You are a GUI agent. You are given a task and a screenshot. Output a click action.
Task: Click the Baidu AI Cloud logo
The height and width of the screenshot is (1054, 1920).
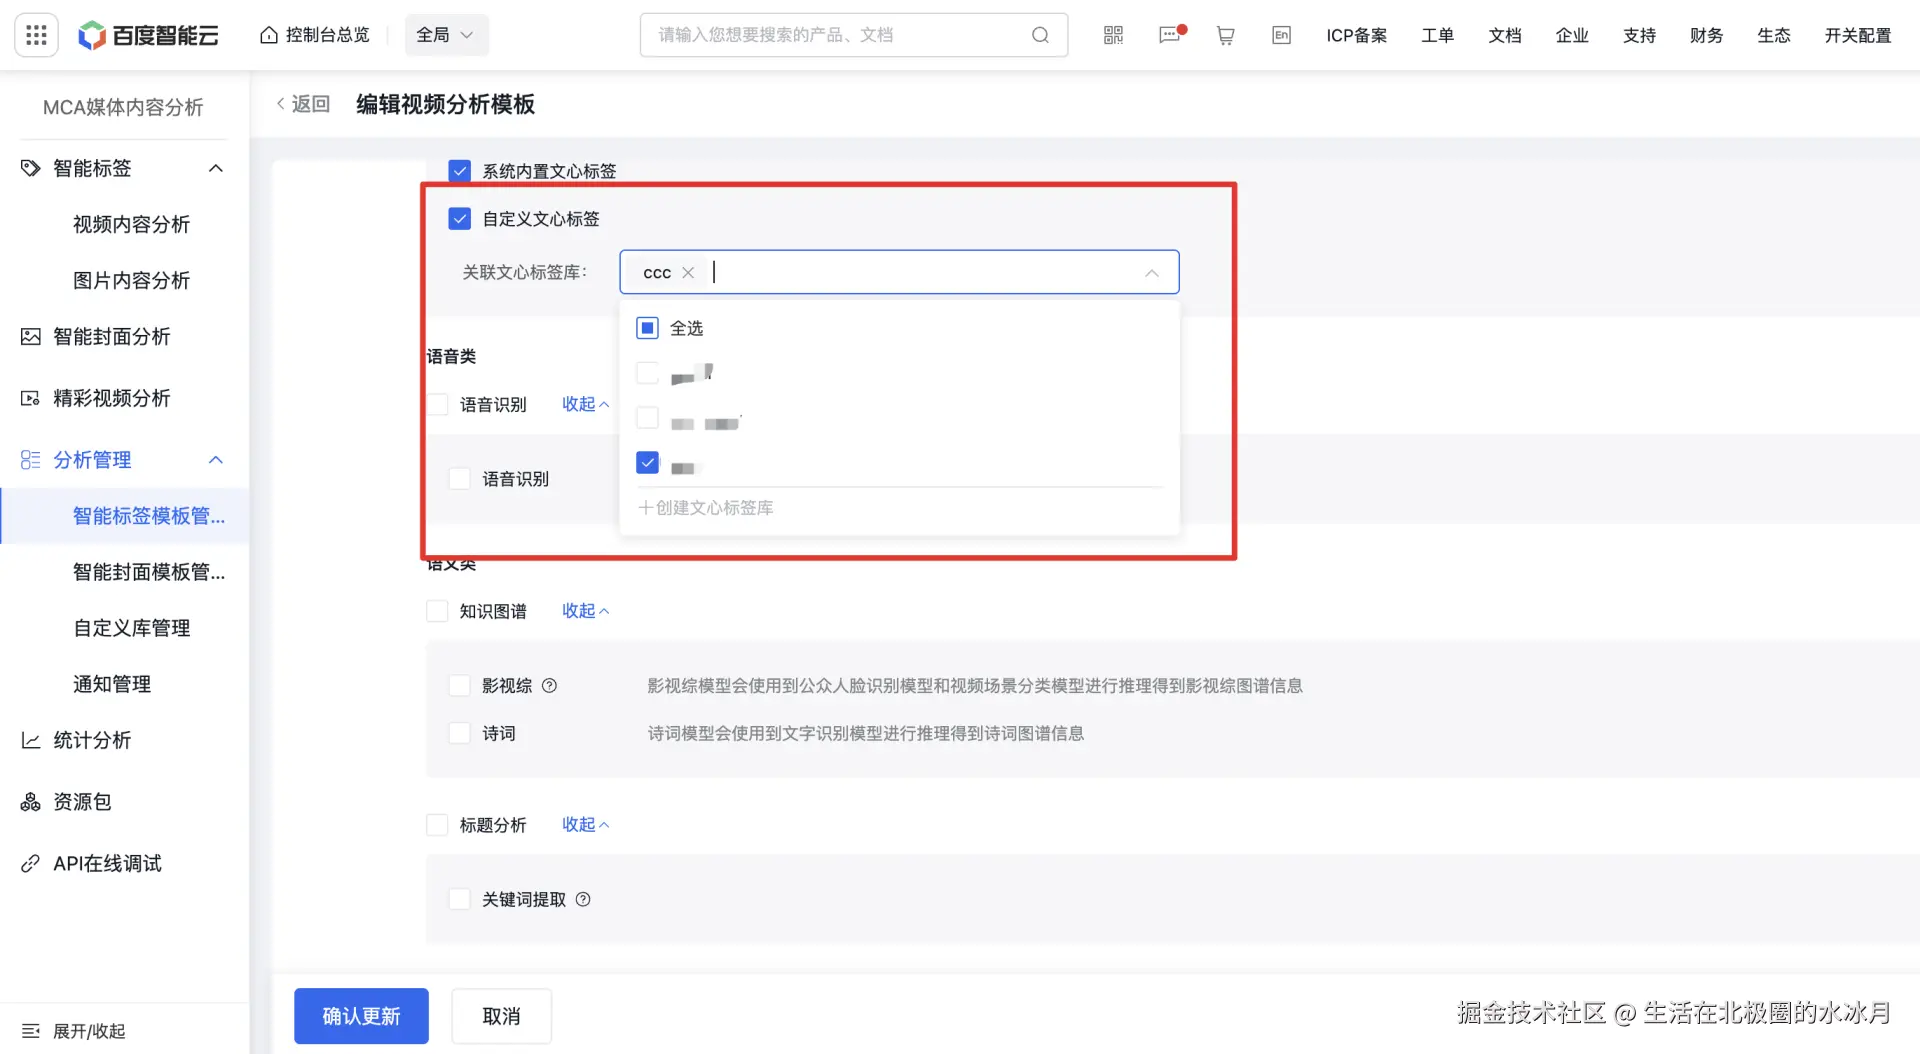pos(148,35)
